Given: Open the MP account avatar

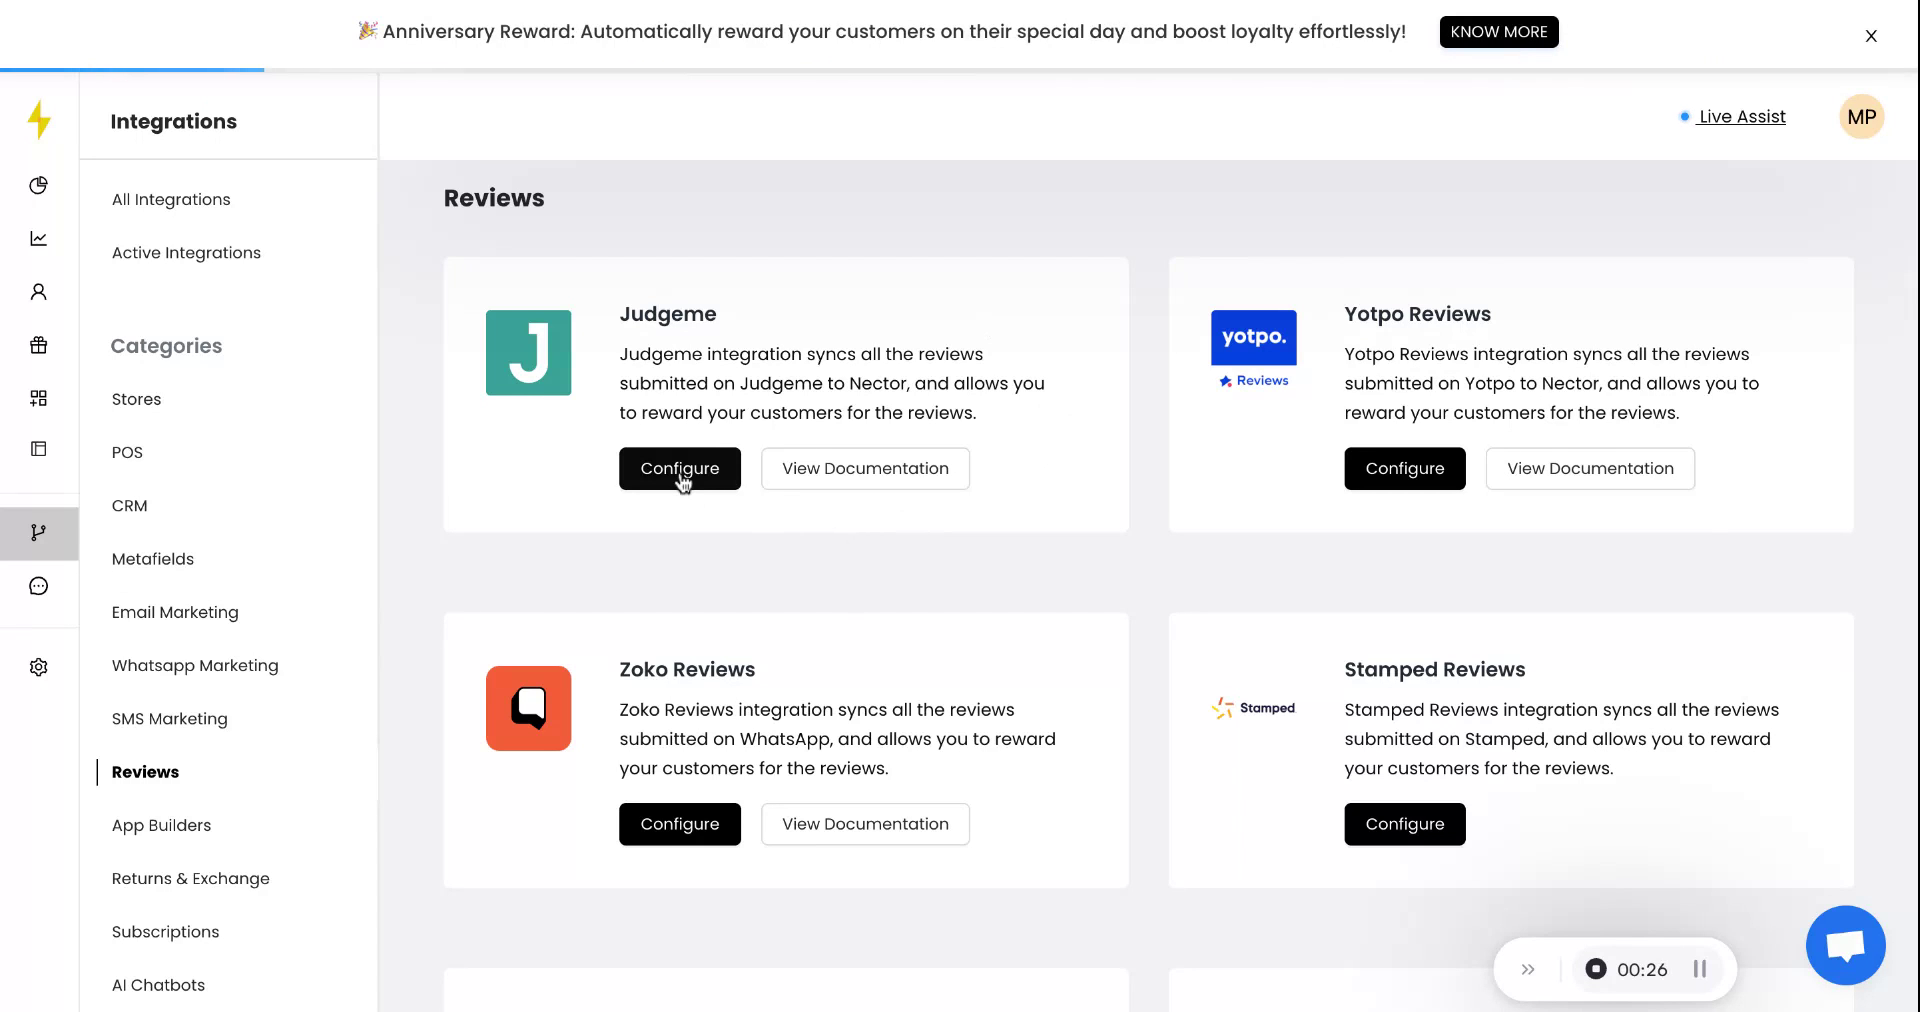Looking at the screenshot, I should click(1861, 117).
